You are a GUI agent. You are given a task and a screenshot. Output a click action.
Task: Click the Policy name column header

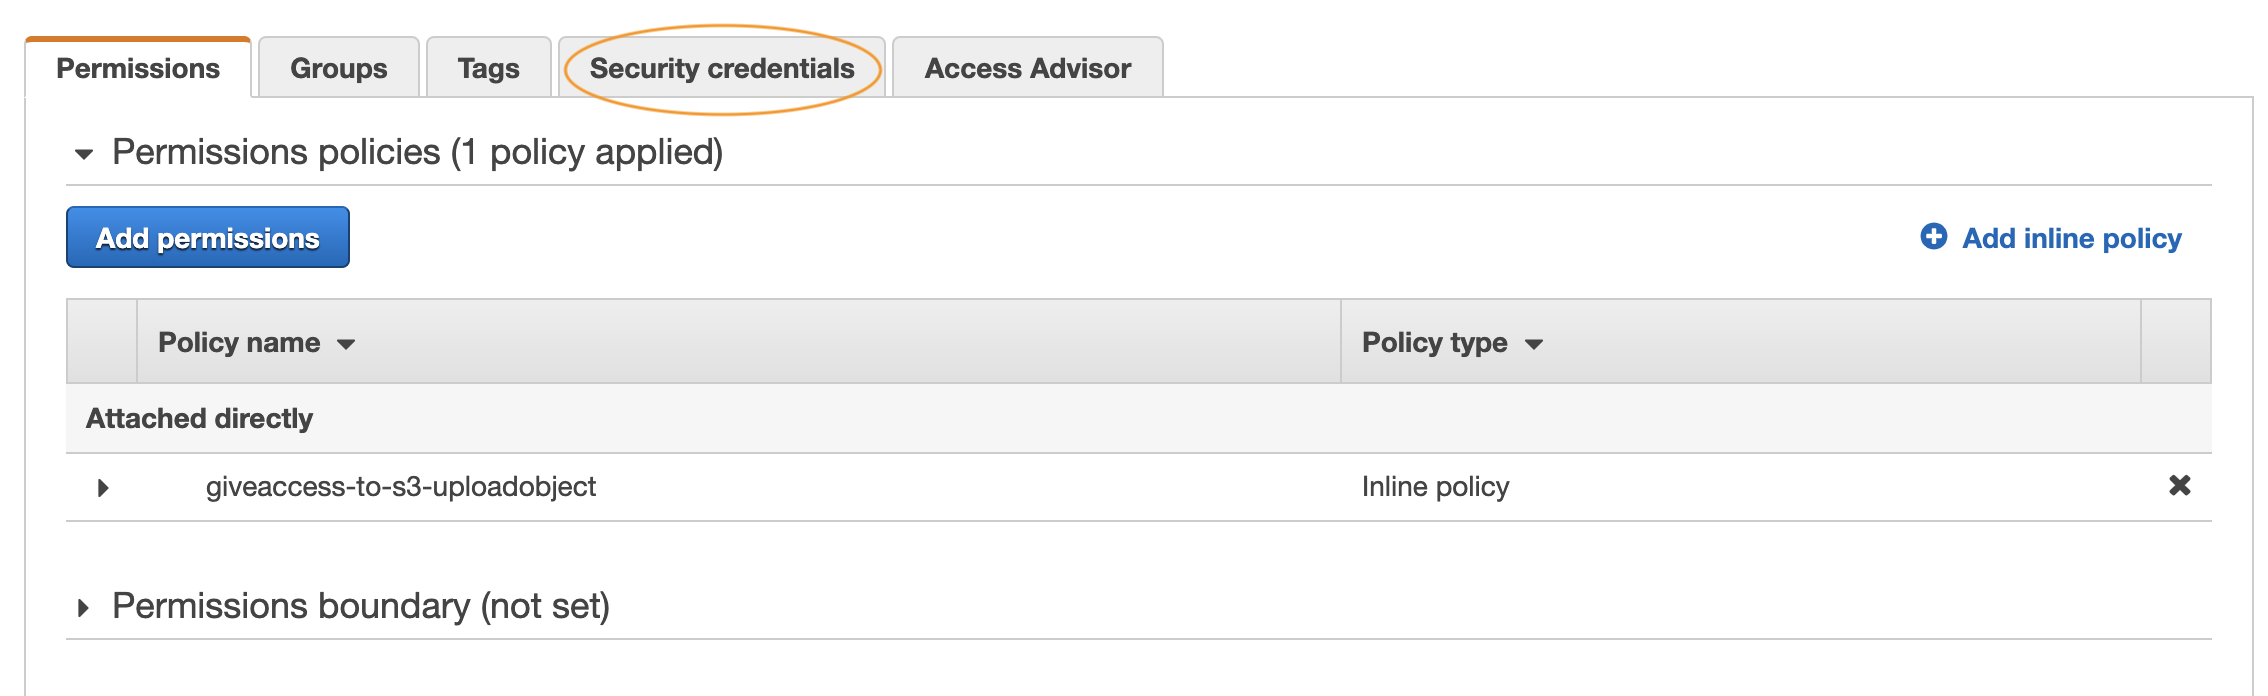(738, 342)
